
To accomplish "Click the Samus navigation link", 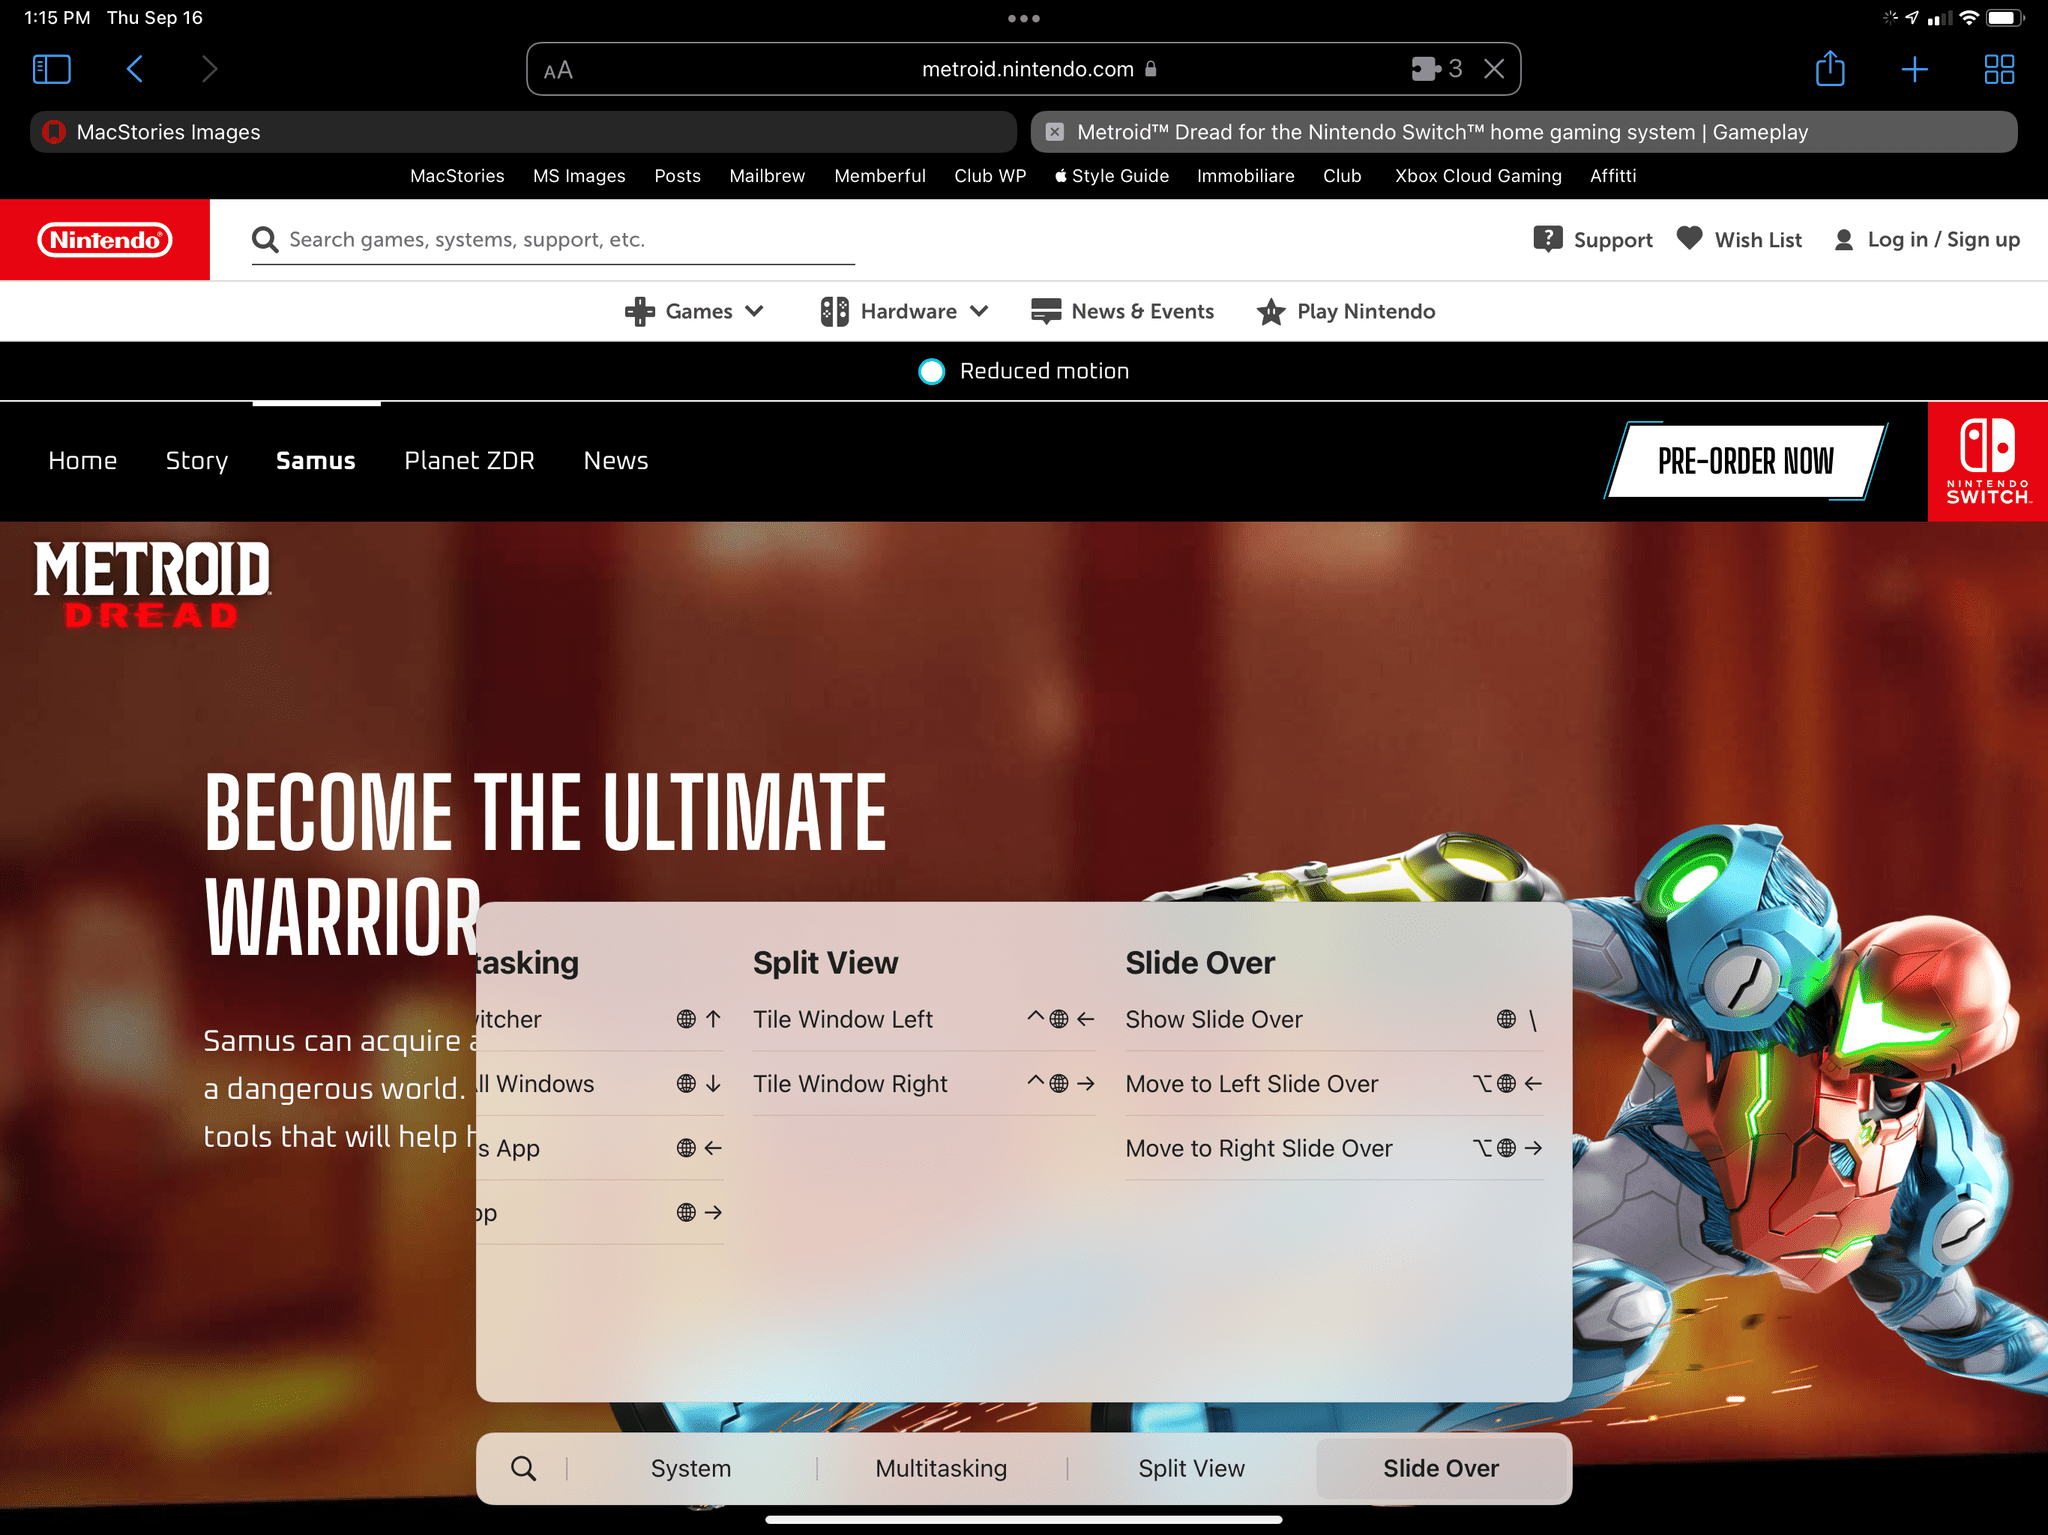I will (314, 460).
